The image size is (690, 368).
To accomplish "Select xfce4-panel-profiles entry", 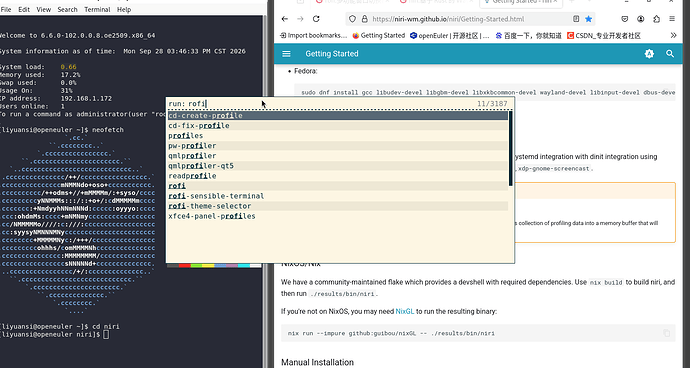I will point(338,216).
